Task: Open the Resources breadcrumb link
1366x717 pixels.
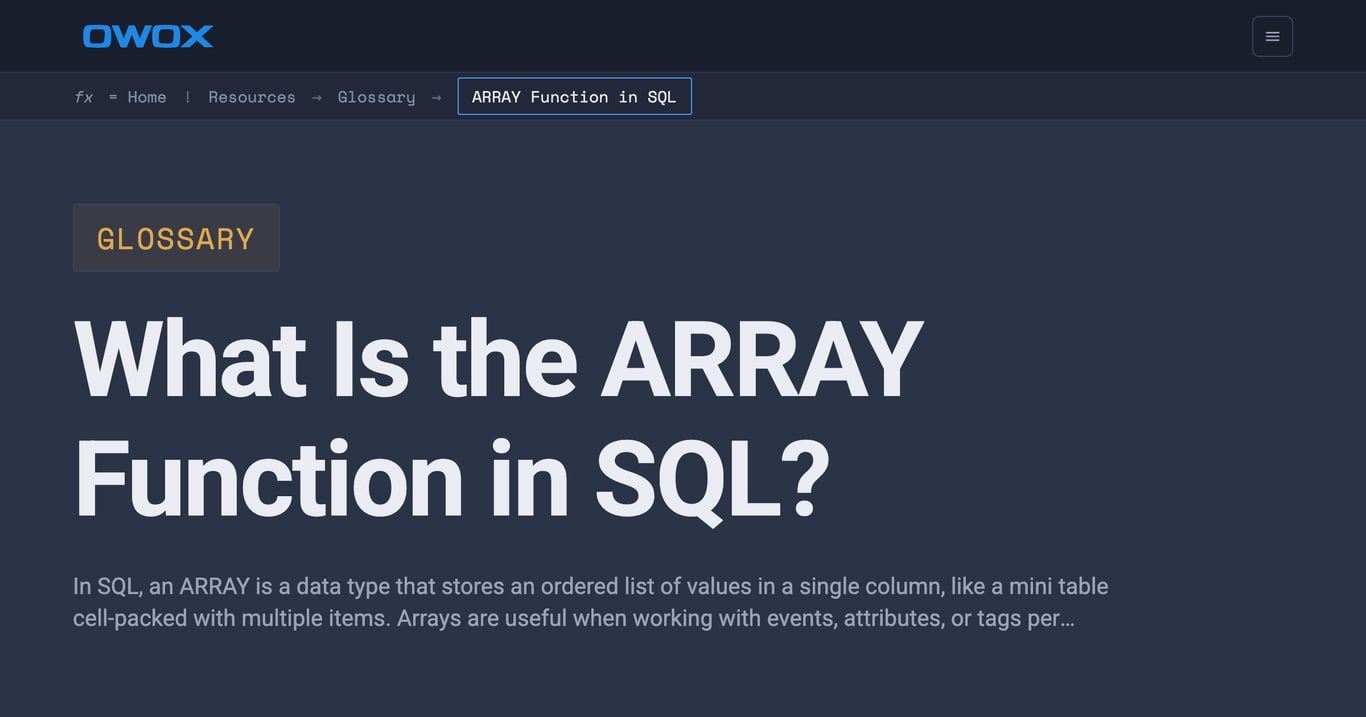Action: (x=252, y=97)
